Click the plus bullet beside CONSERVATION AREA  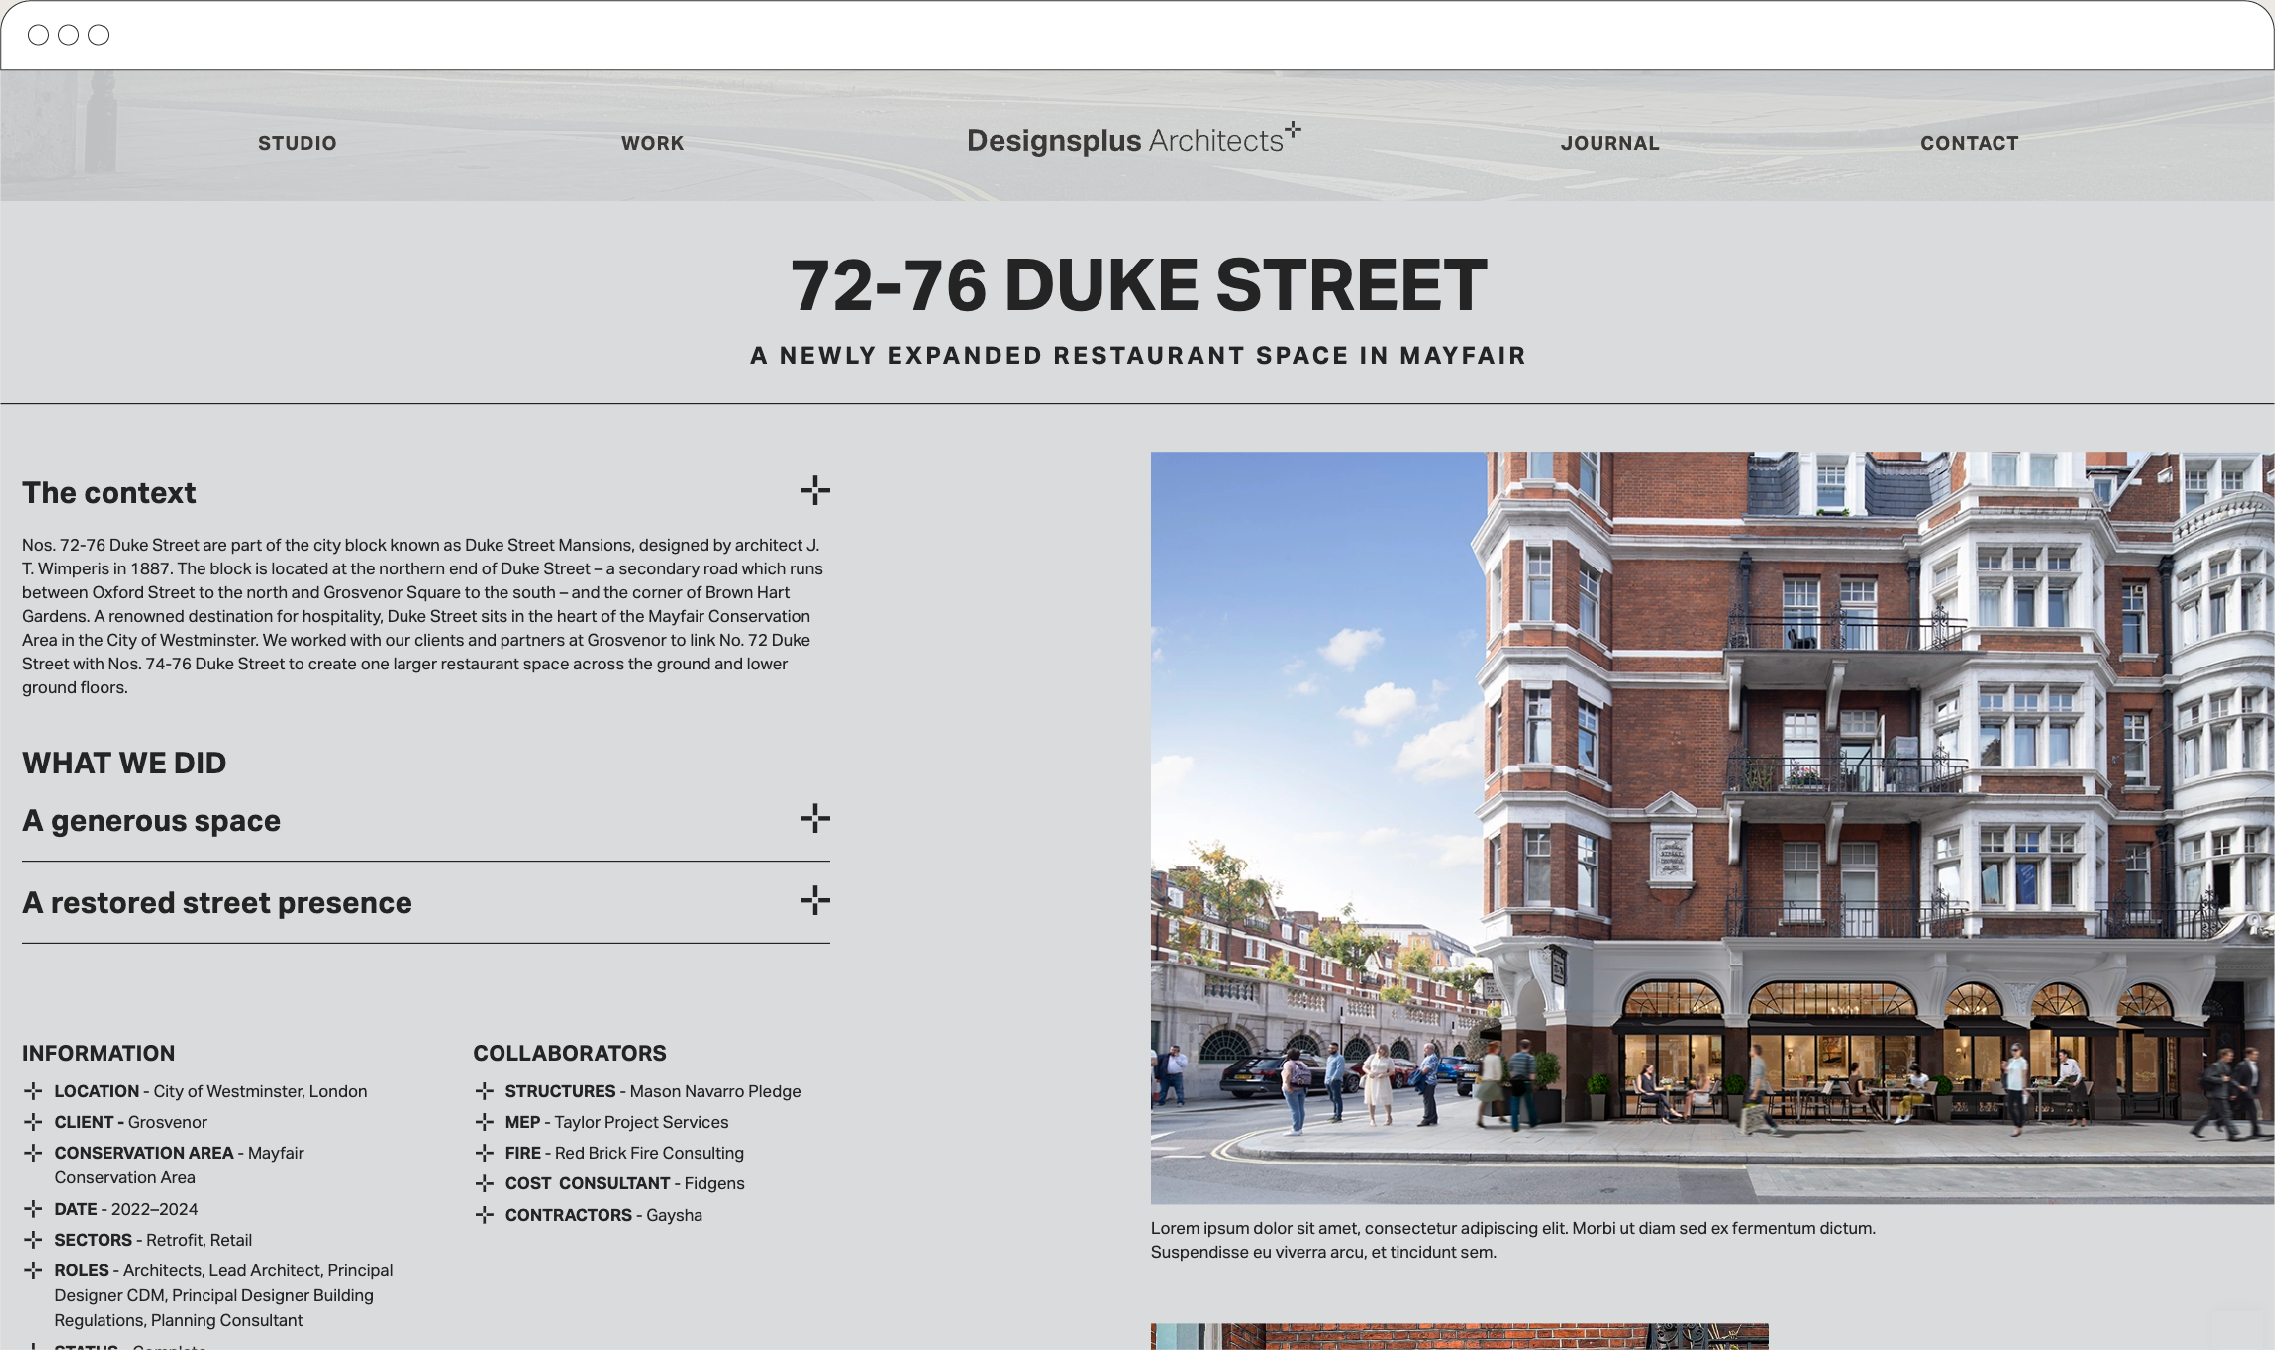pyautogui.click(x=33, y=1153)
